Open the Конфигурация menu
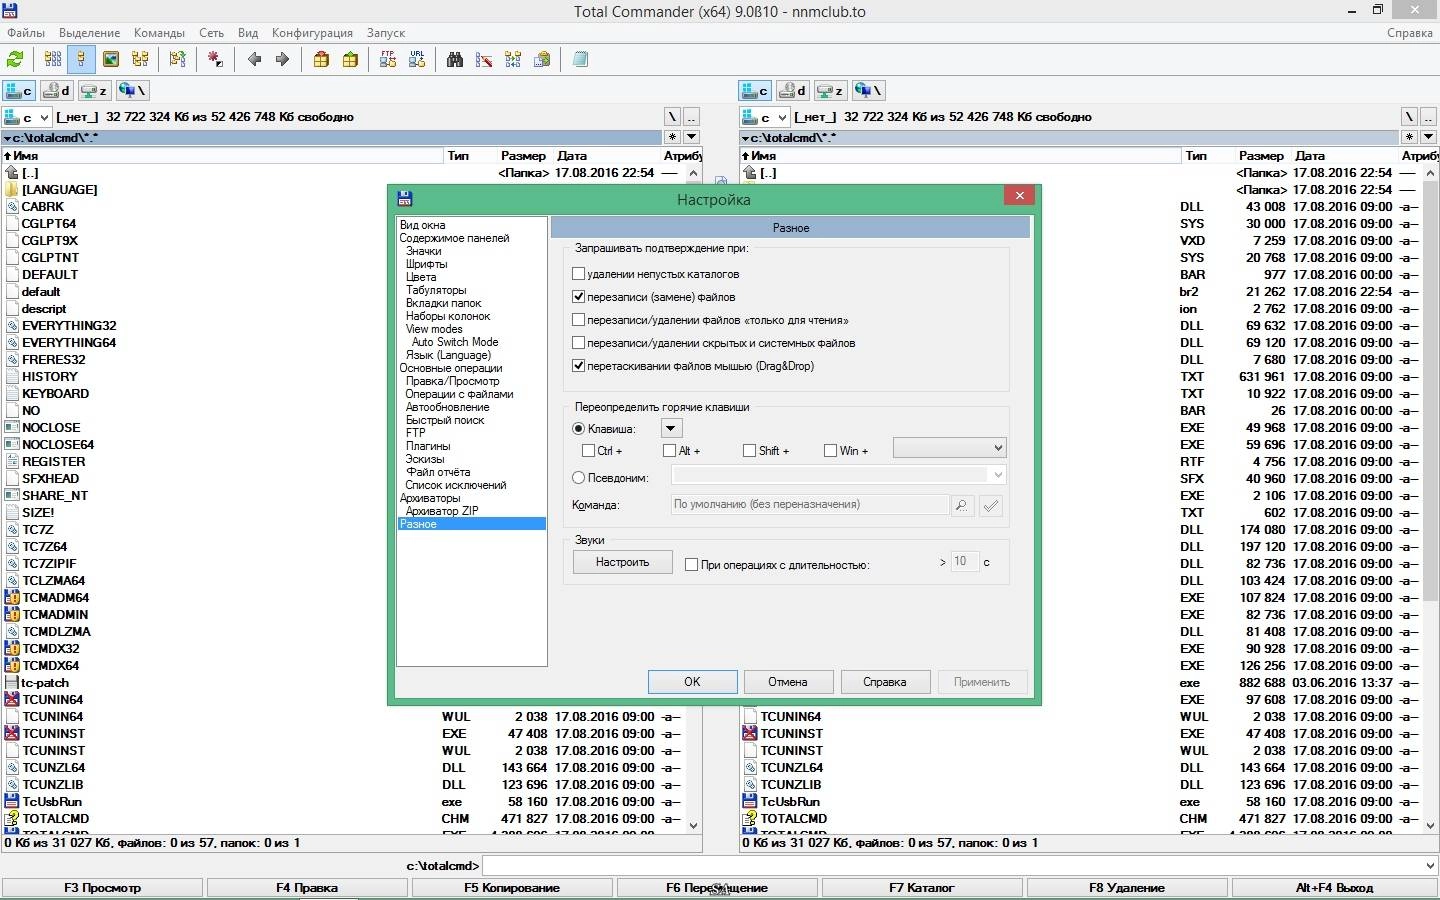 tap(312, 33)
